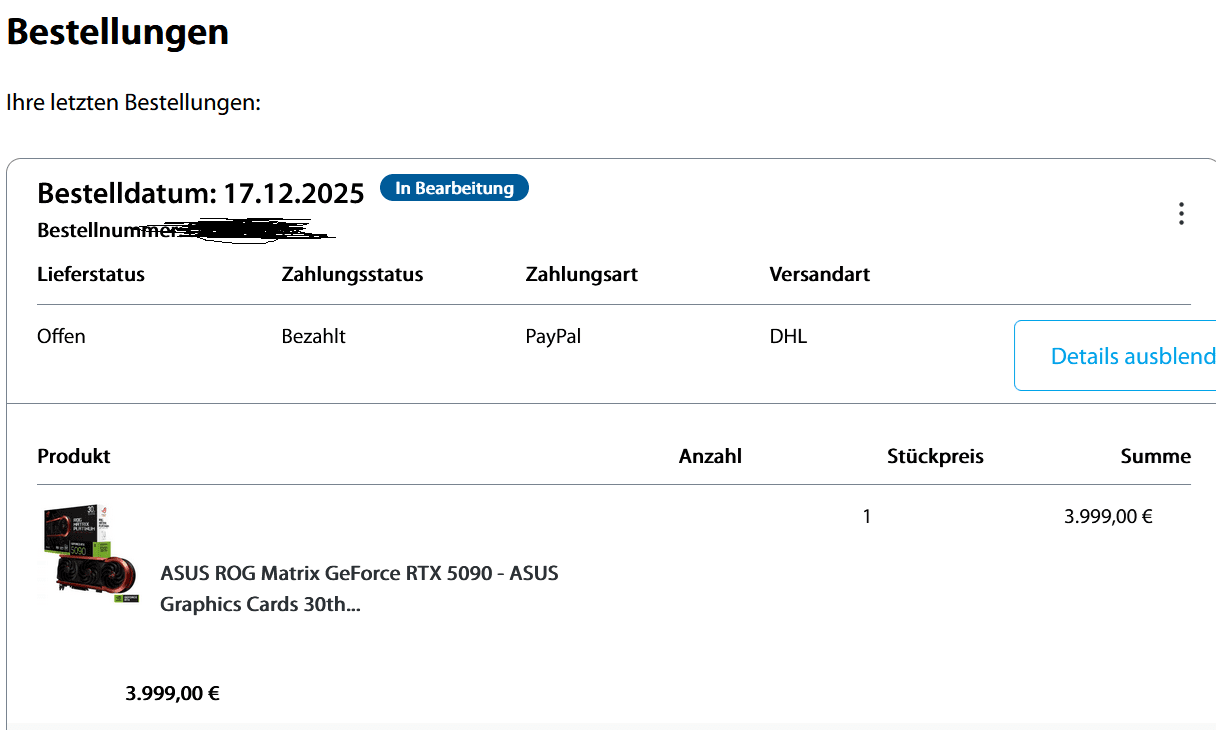Screen dimensions: 1216x730
Task: Click the Zahlungsstatus column header
Action: [x=352, y=274]
